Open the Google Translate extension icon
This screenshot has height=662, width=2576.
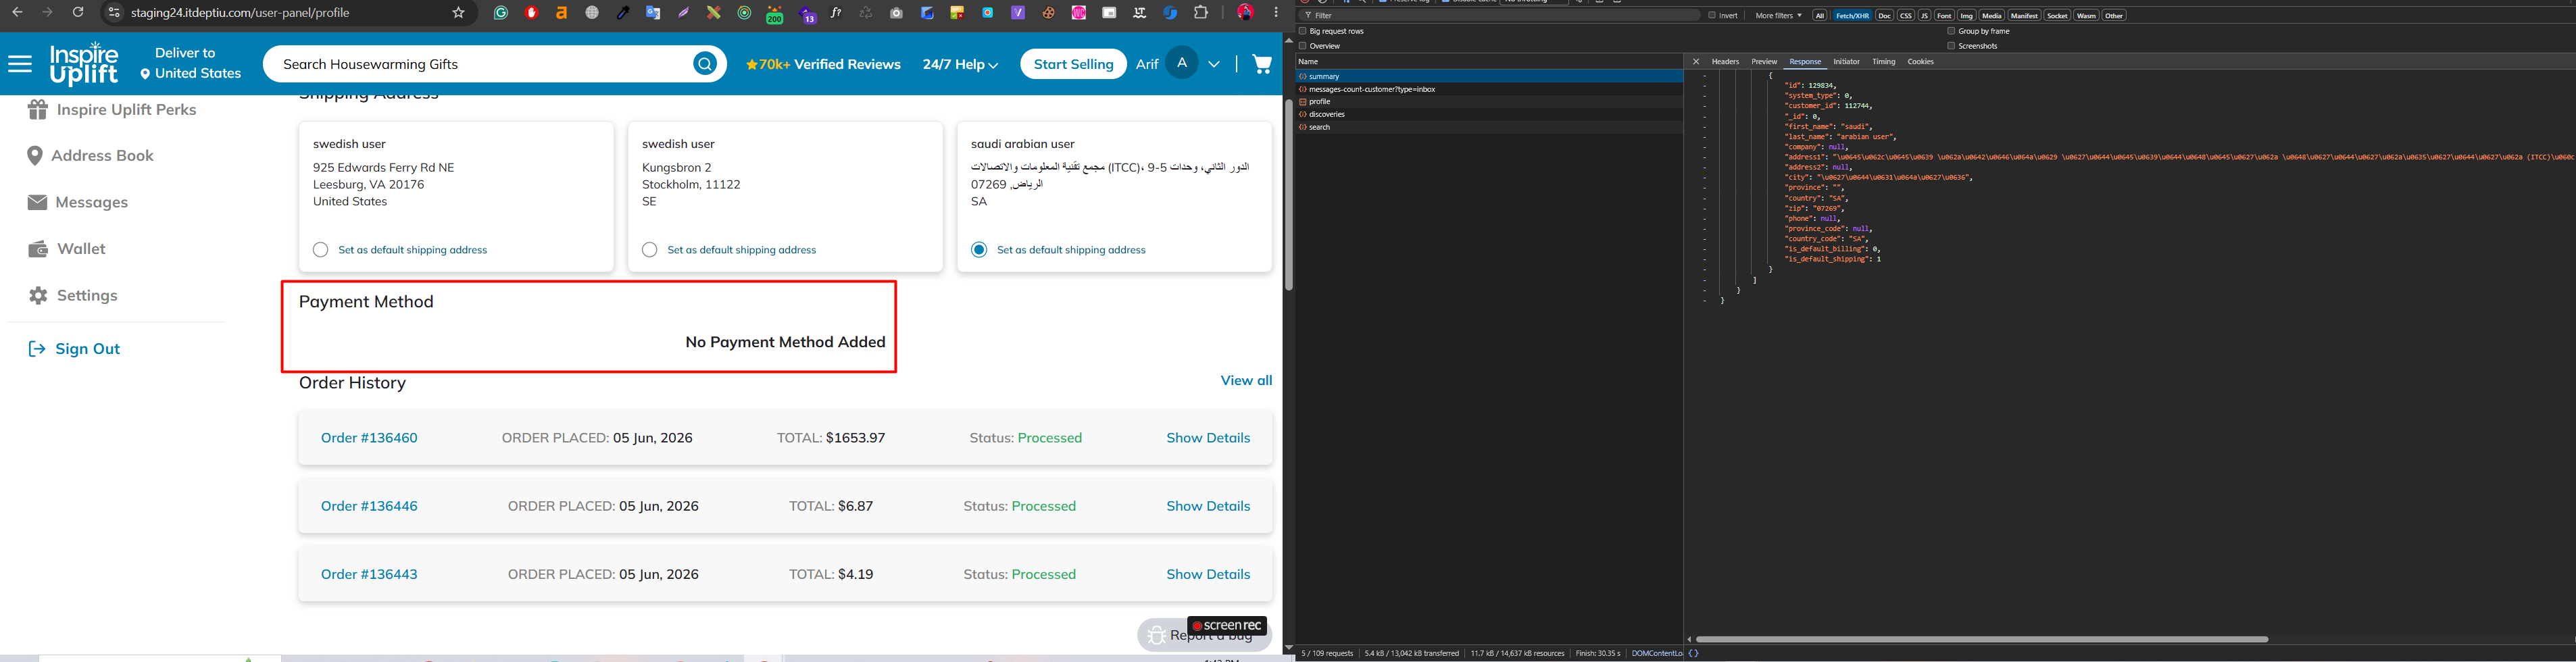coord(653,13)
